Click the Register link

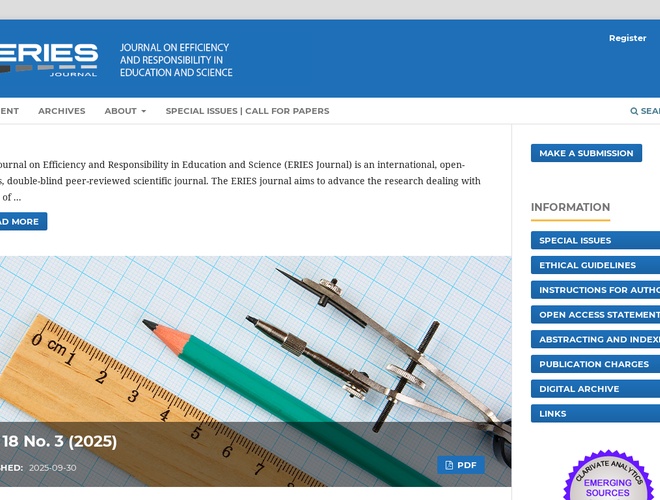coord(627,38)
